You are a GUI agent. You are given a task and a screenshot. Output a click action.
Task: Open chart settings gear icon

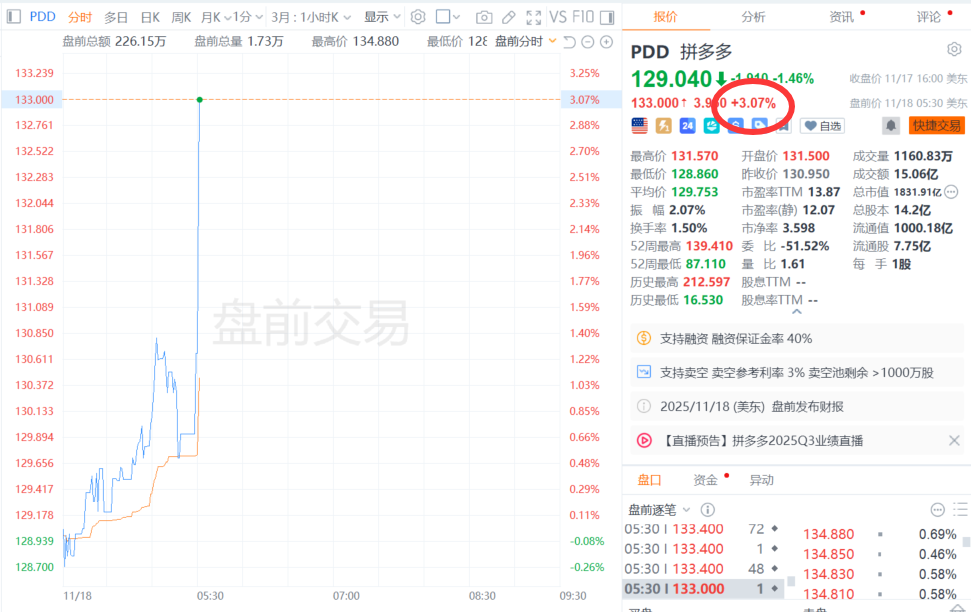pyautogui.click(x=418, y=17)
